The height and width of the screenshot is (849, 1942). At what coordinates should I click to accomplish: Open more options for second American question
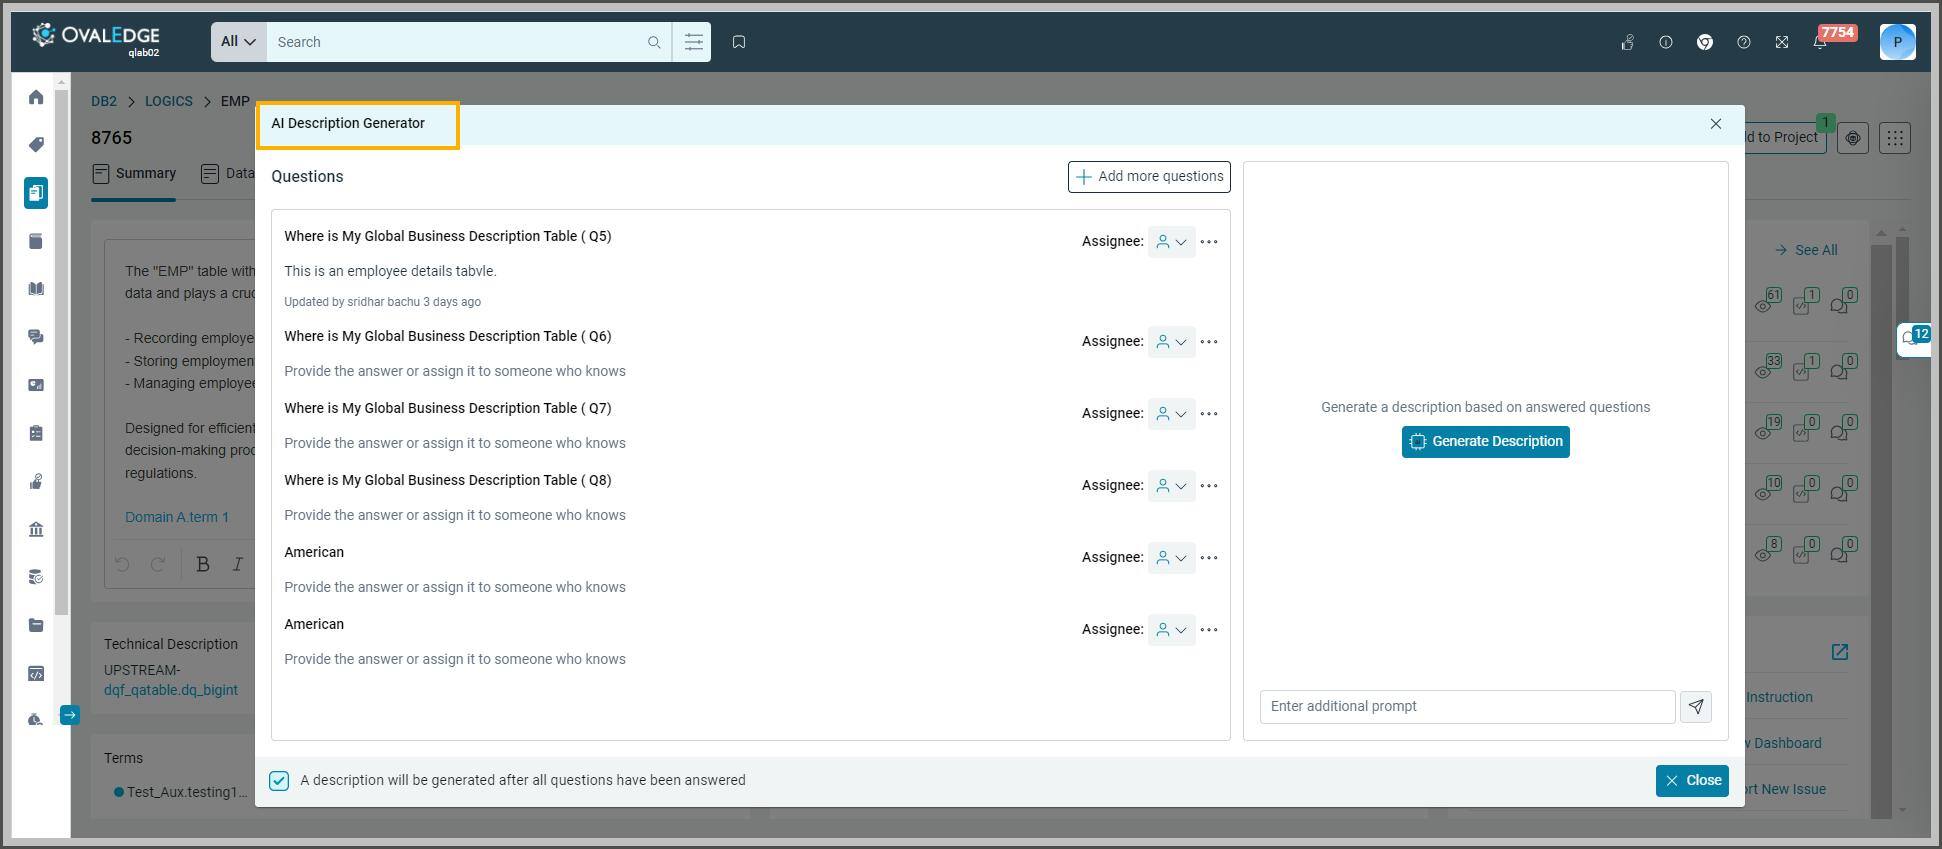point(1209,630)
